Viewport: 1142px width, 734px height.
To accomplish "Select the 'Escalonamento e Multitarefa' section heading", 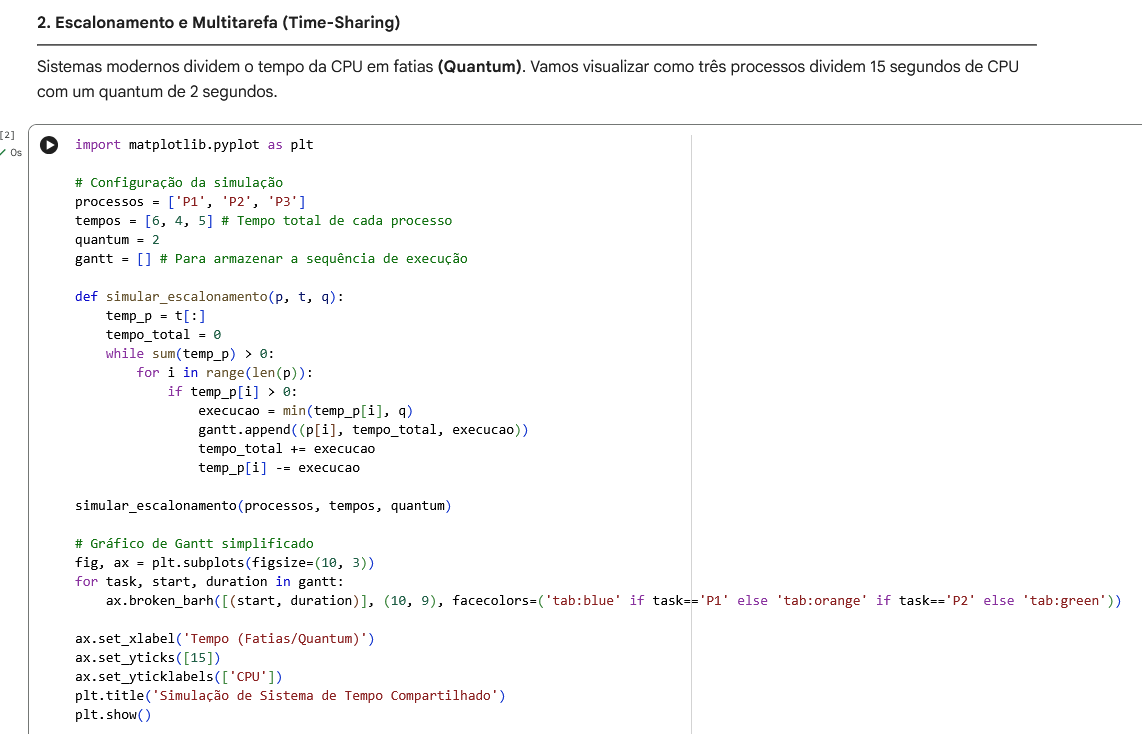I will (218, 23).
